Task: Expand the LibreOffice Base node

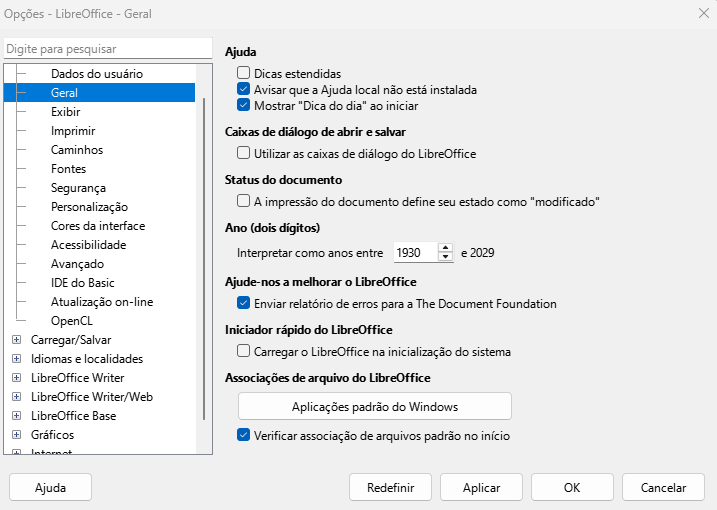Action: [x=16, y=416]
